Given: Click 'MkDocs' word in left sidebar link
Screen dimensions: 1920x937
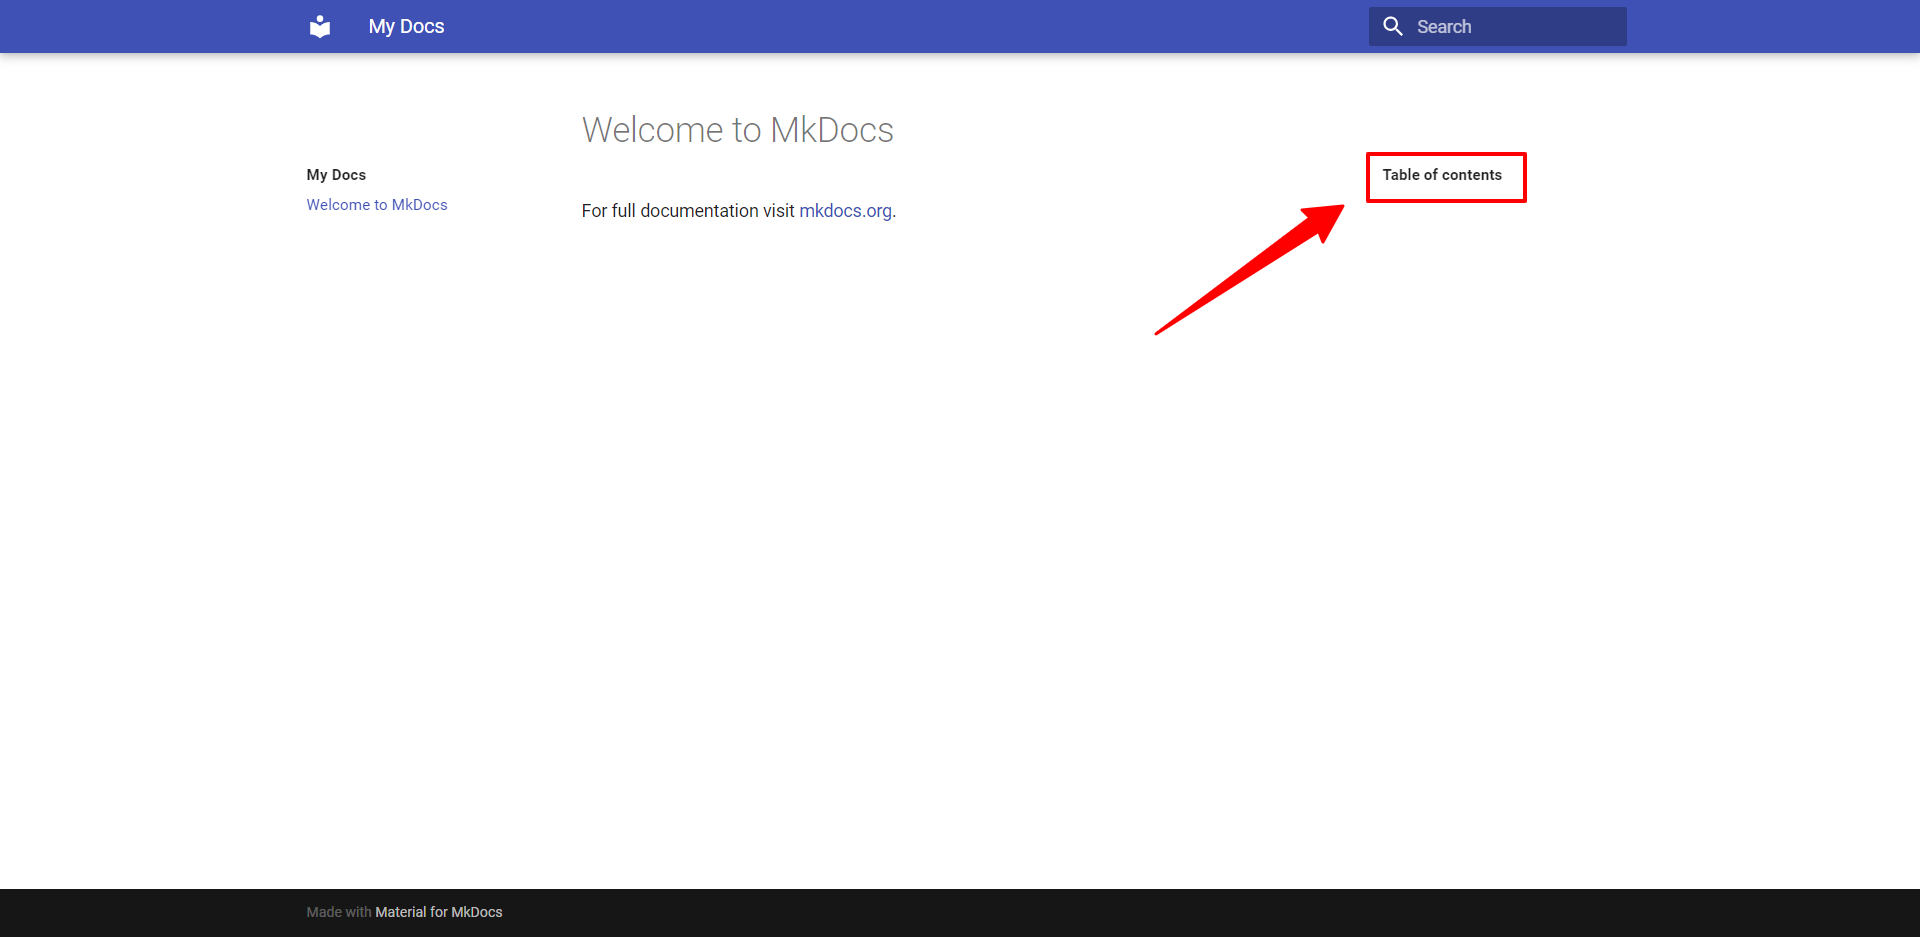Looking at the screenshot, I should click(419, 205).
